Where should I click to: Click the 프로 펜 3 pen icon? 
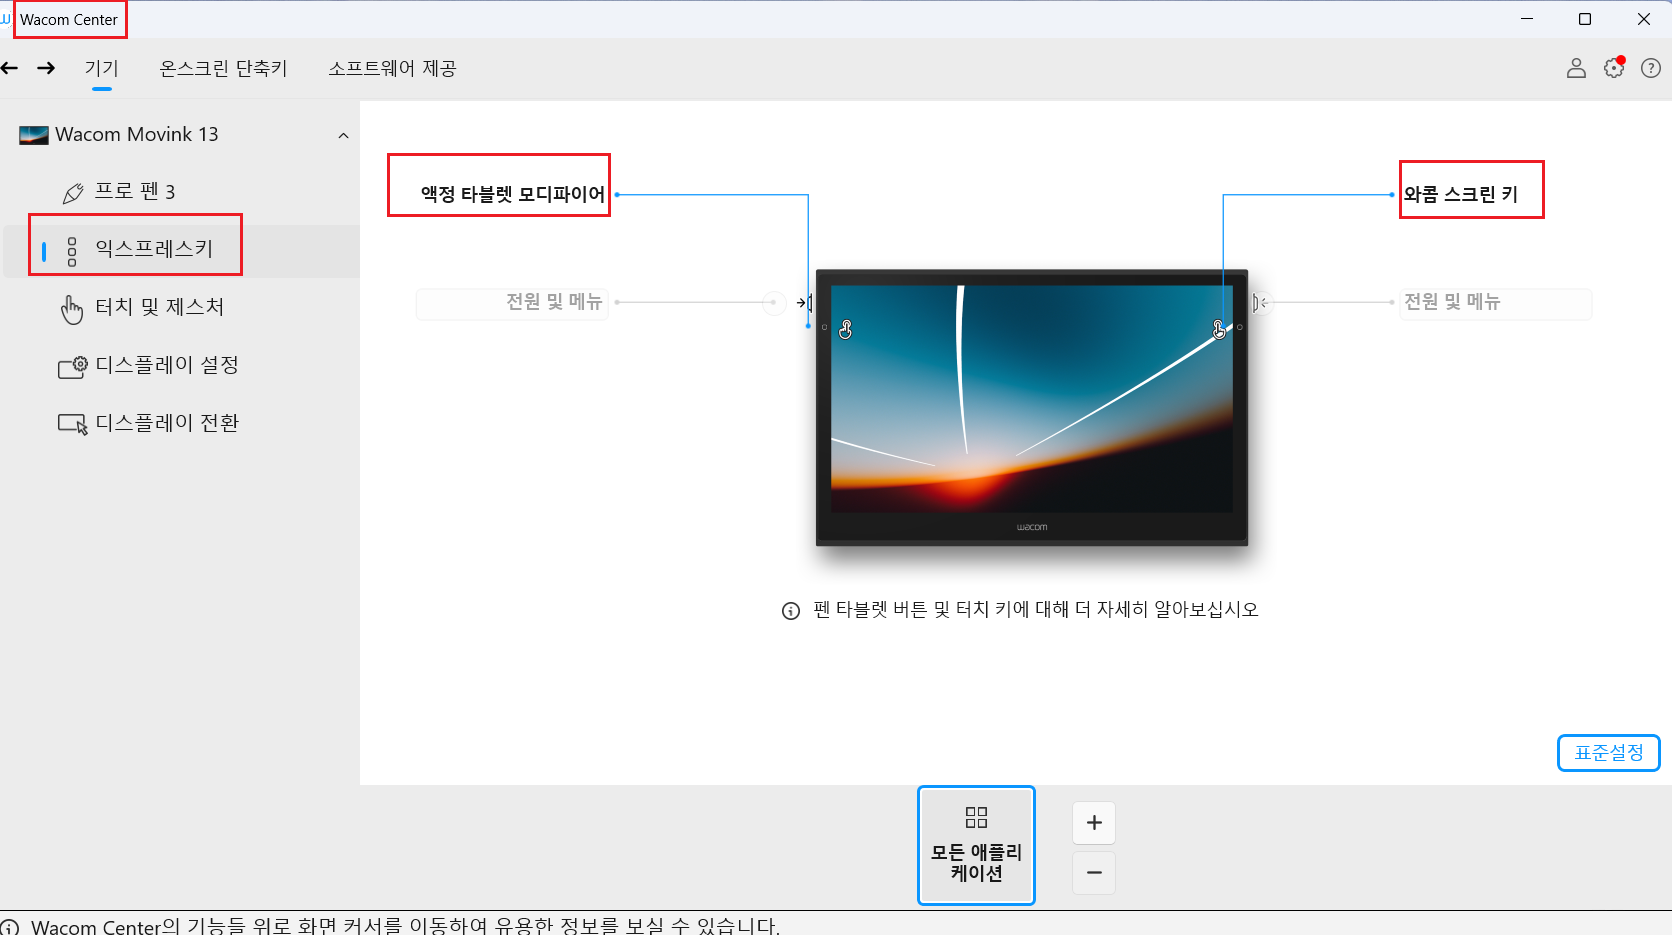coord(73,193)
